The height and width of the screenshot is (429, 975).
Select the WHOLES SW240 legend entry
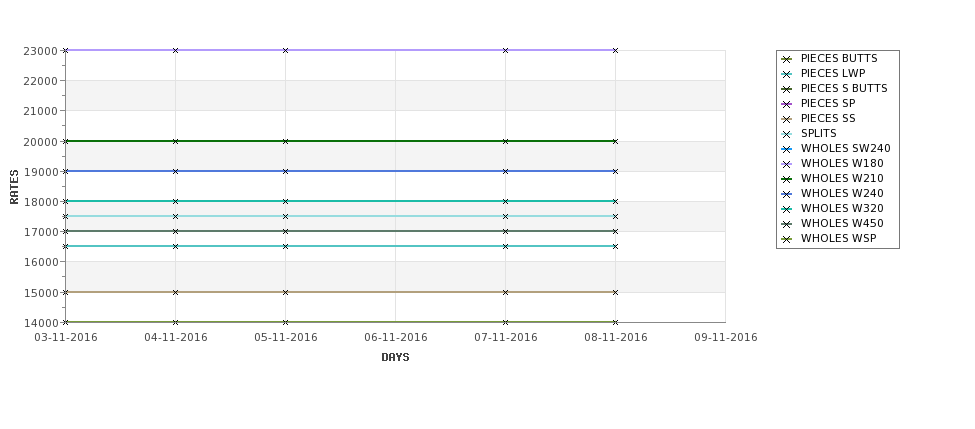pos(836,149)
